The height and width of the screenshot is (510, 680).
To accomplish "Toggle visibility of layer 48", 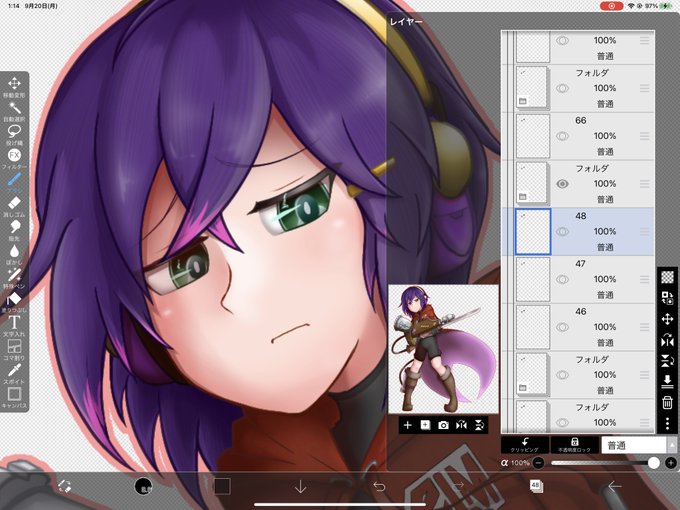I will point(562,232).
